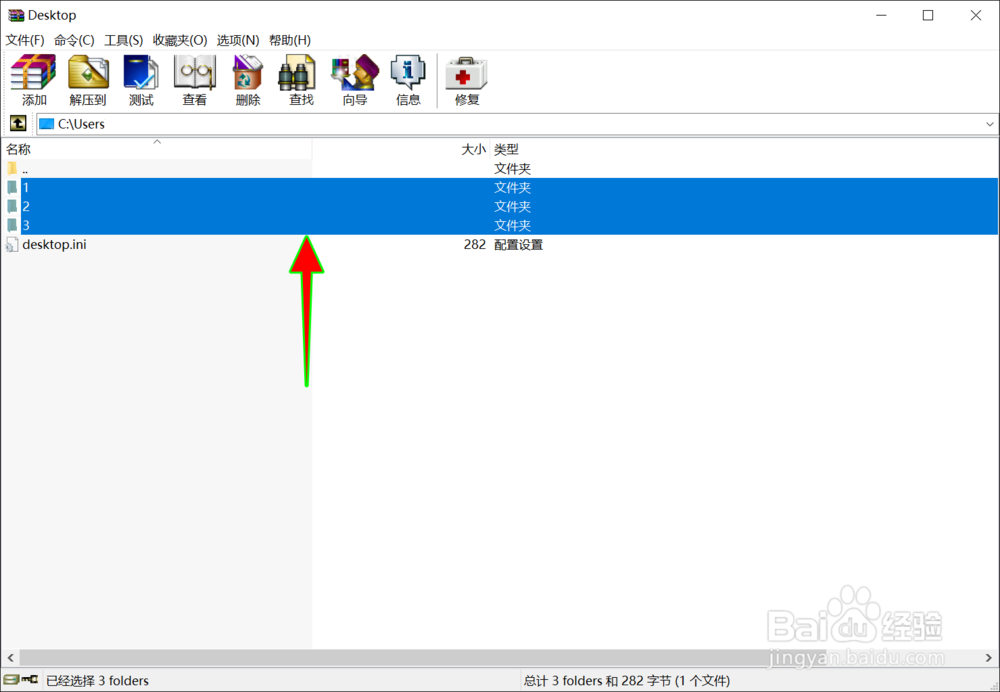Open the 工具(S) menu

(x=122, y=40)
